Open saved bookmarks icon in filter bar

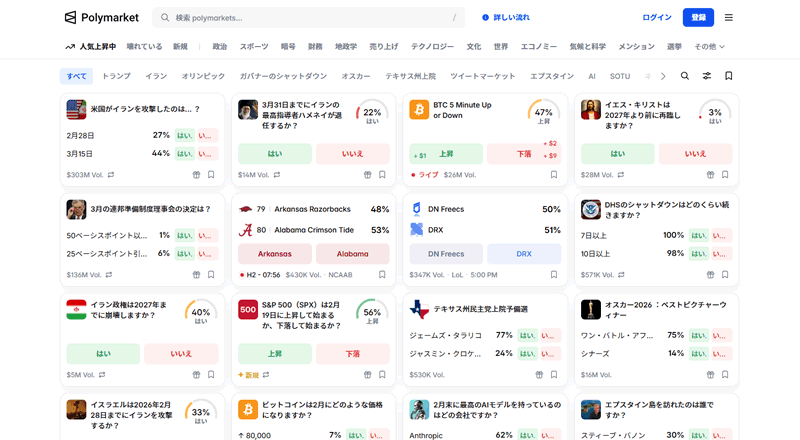[x=729, y=76]
